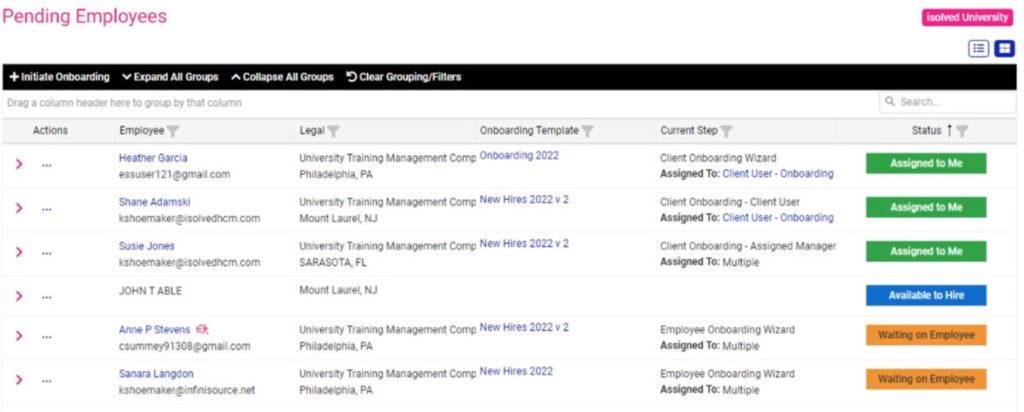Click Susie Jones's Assigned to Me status
The image size is (1024, 412).
coord(926,251)
